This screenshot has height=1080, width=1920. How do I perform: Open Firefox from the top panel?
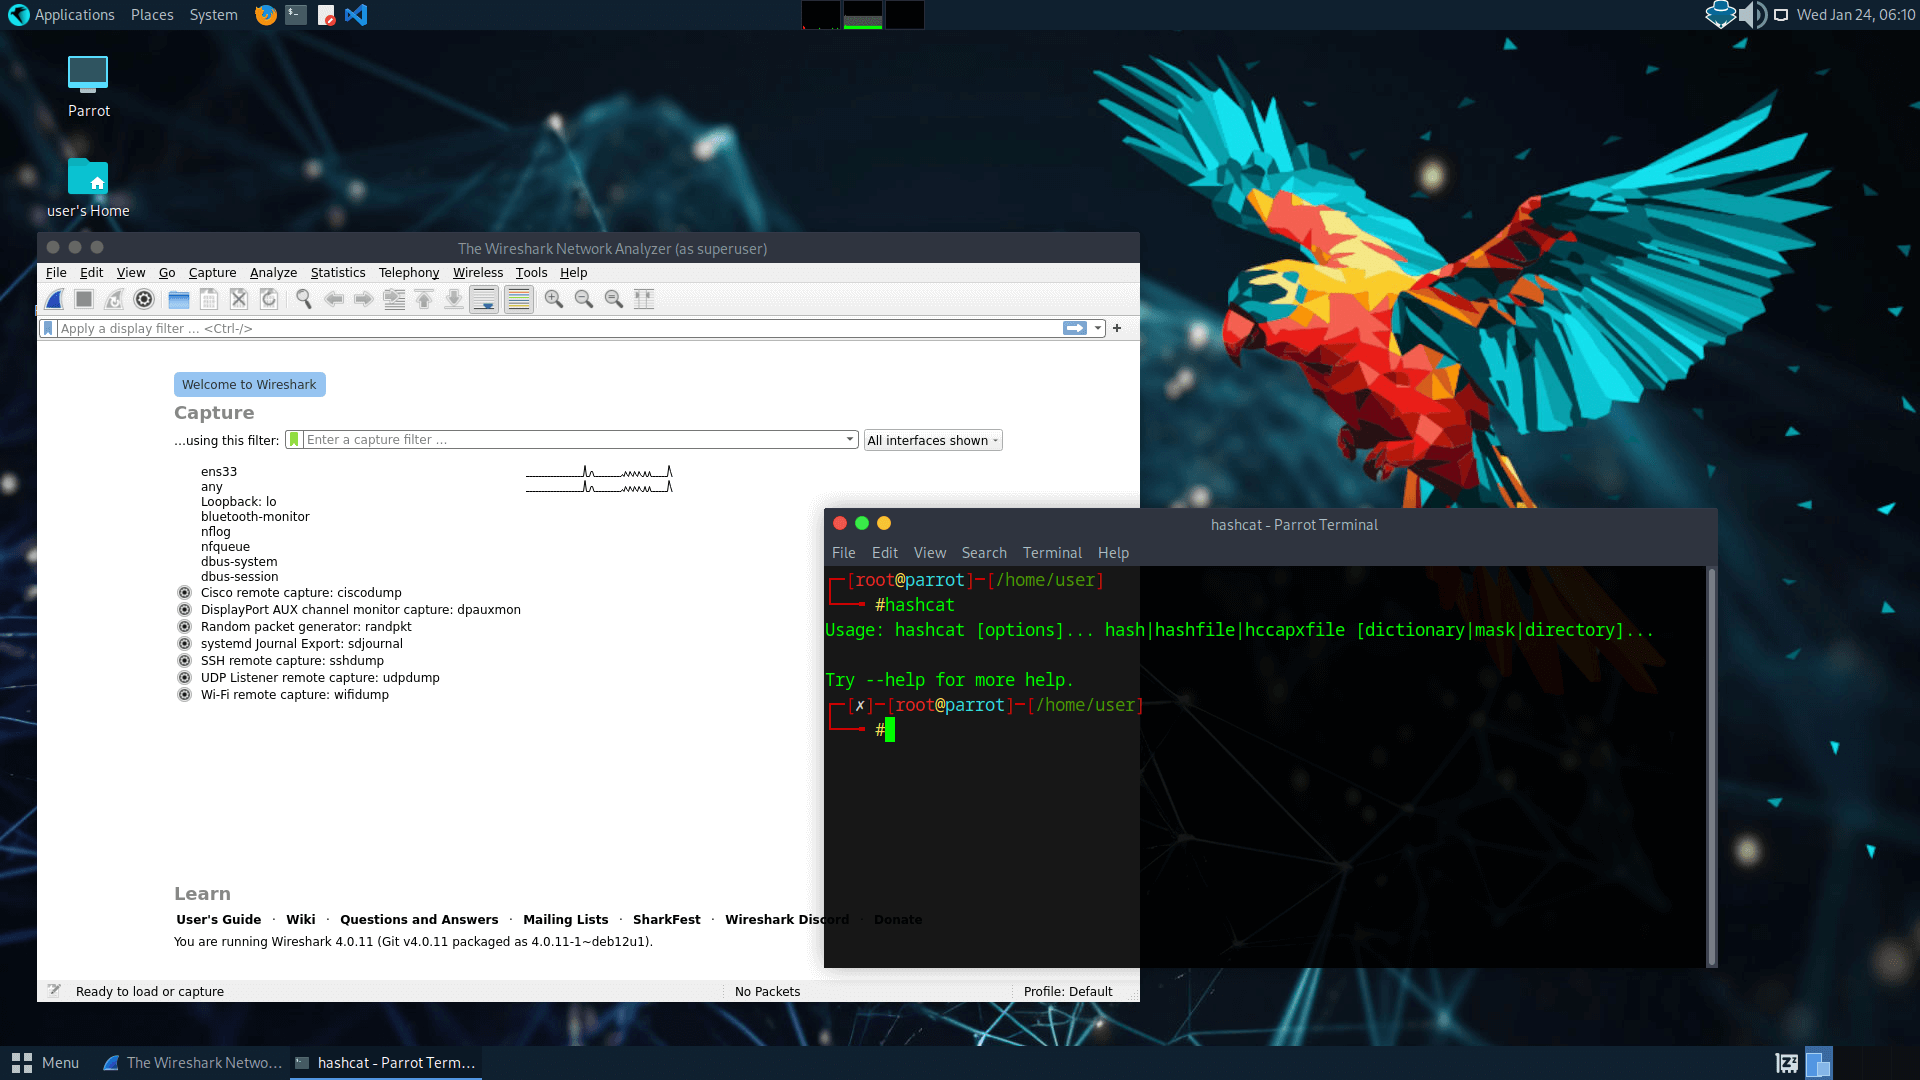pyautogui.click(x=265, y=15)
